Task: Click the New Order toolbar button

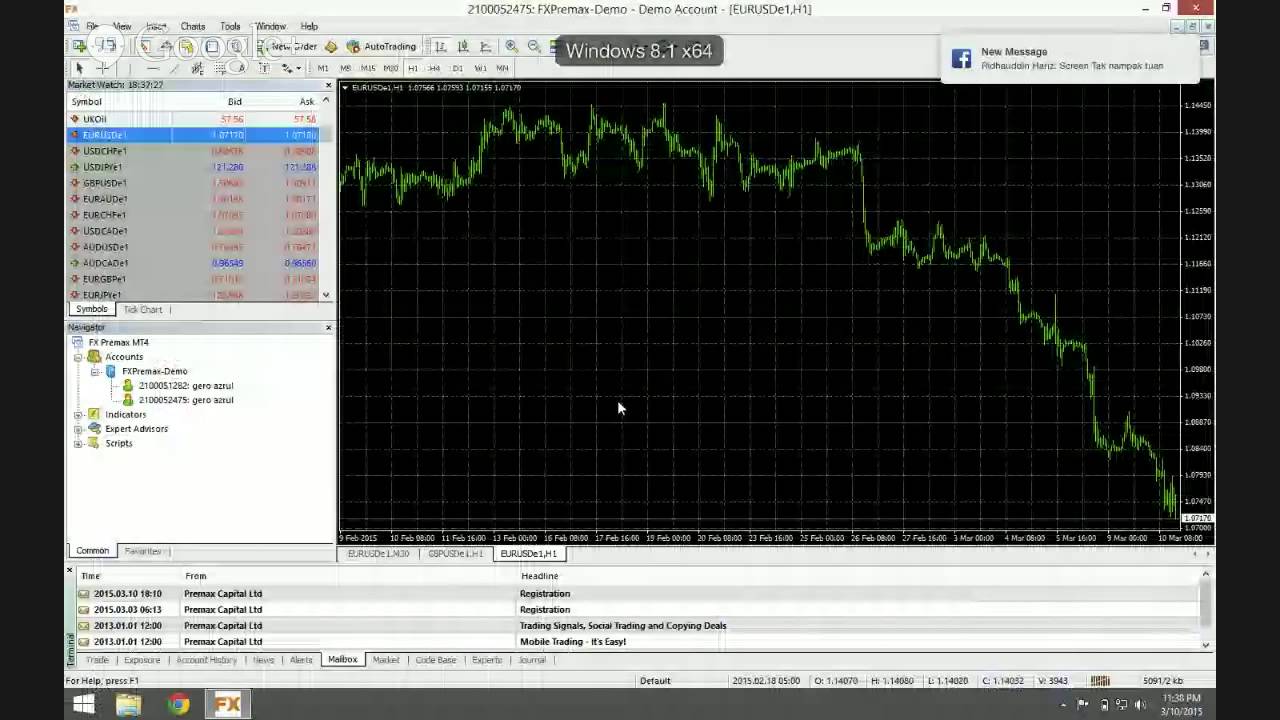Action: click(x=289, y=46)
